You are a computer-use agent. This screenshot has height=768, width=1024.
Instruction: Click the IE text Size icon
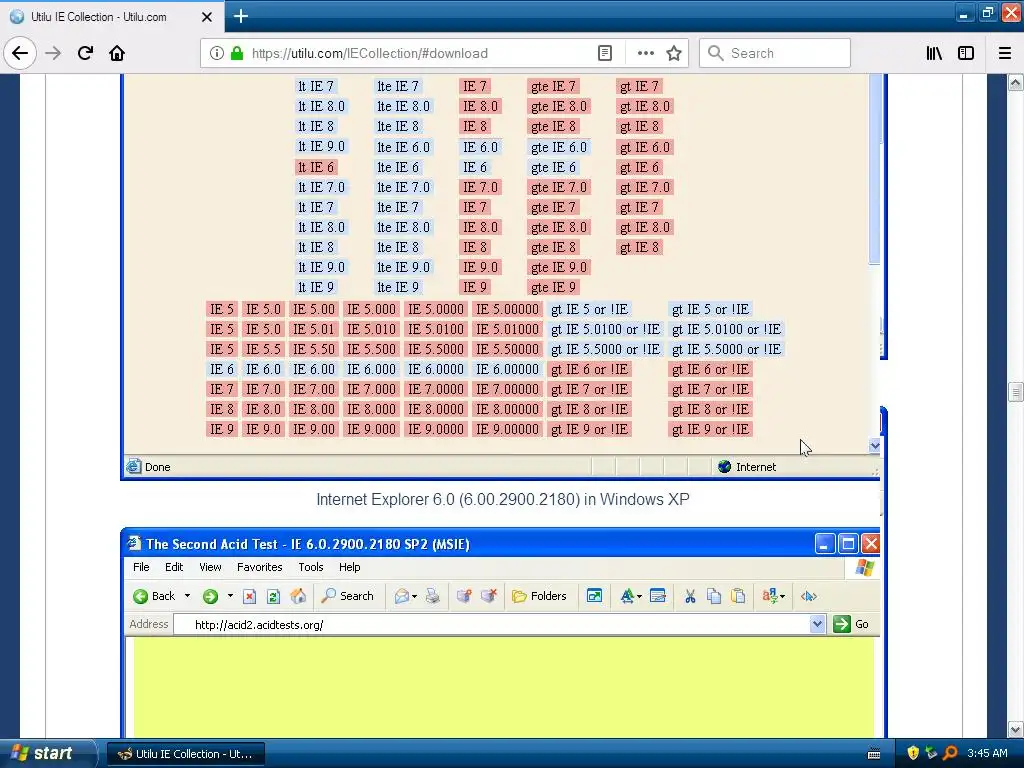(x=627, y=596)
